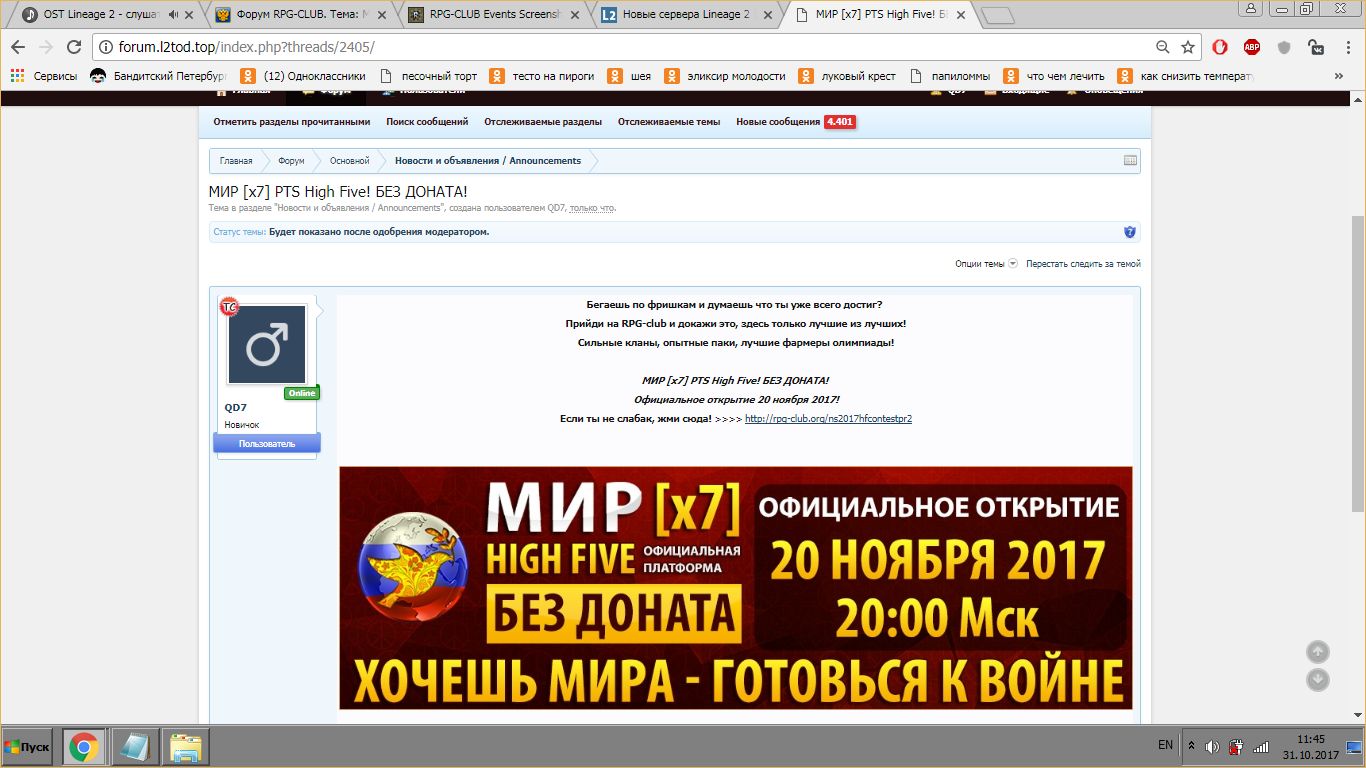Go to Основной in breadcrumb

point(350,161)
